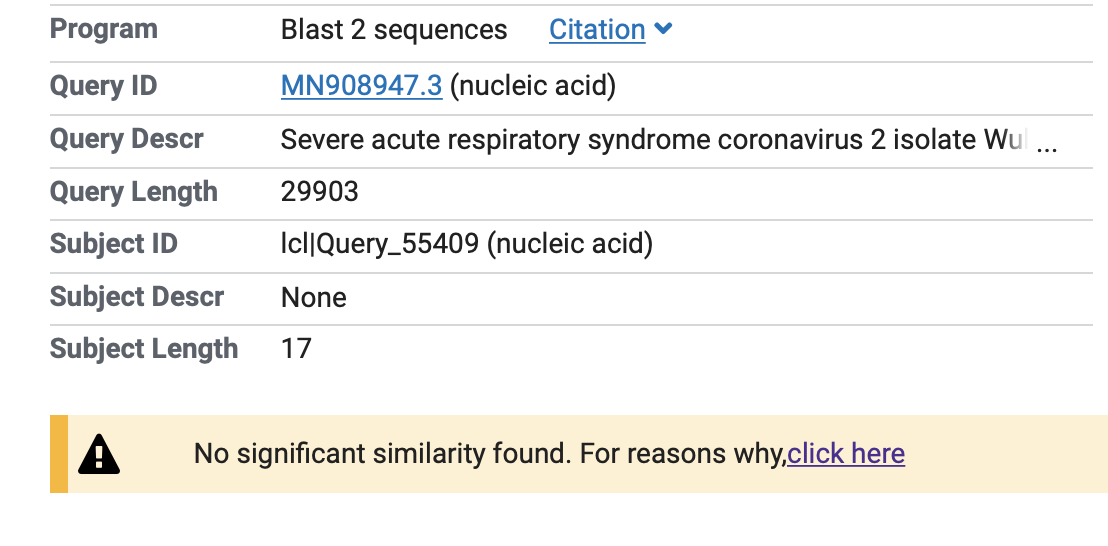
Task: Open the Citation link
Action: point(597,30)
